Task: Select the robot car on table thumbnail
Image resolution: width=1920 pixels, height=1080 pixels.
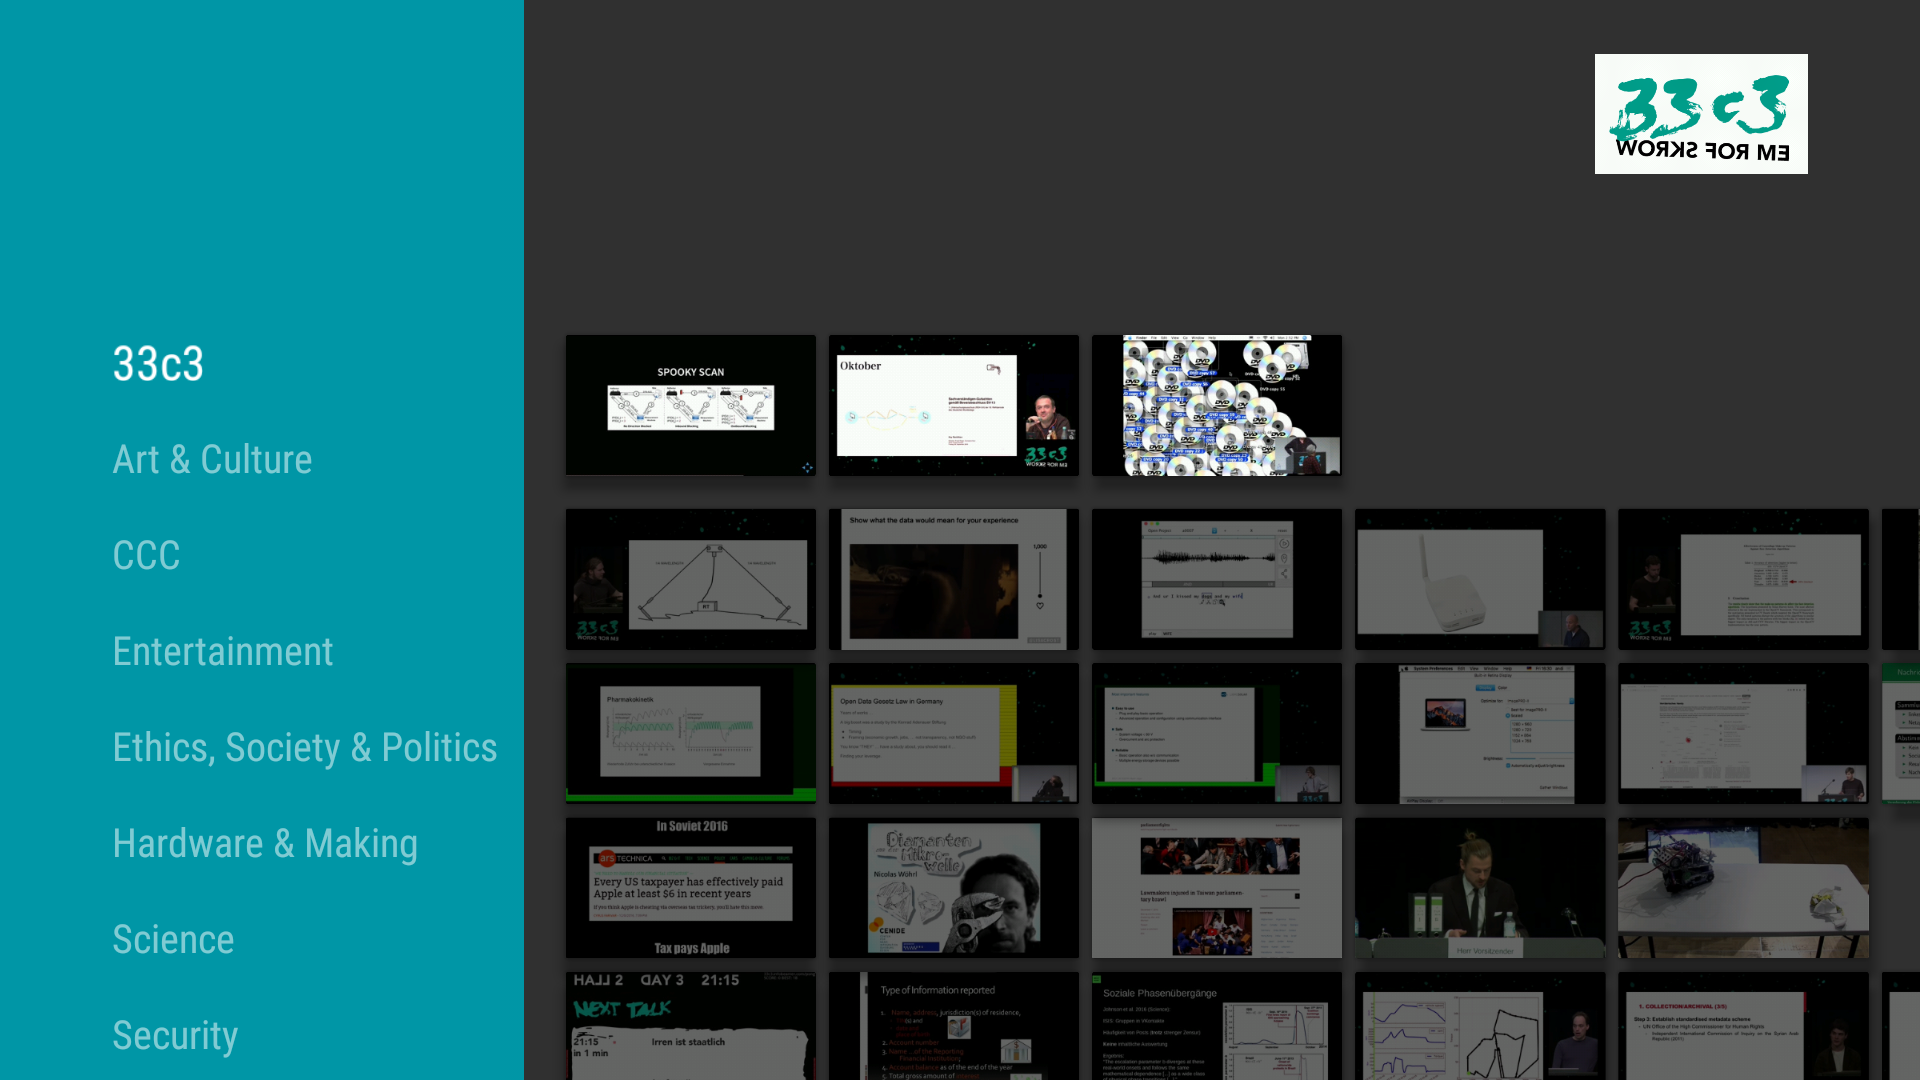Action: coord(1742,887)
